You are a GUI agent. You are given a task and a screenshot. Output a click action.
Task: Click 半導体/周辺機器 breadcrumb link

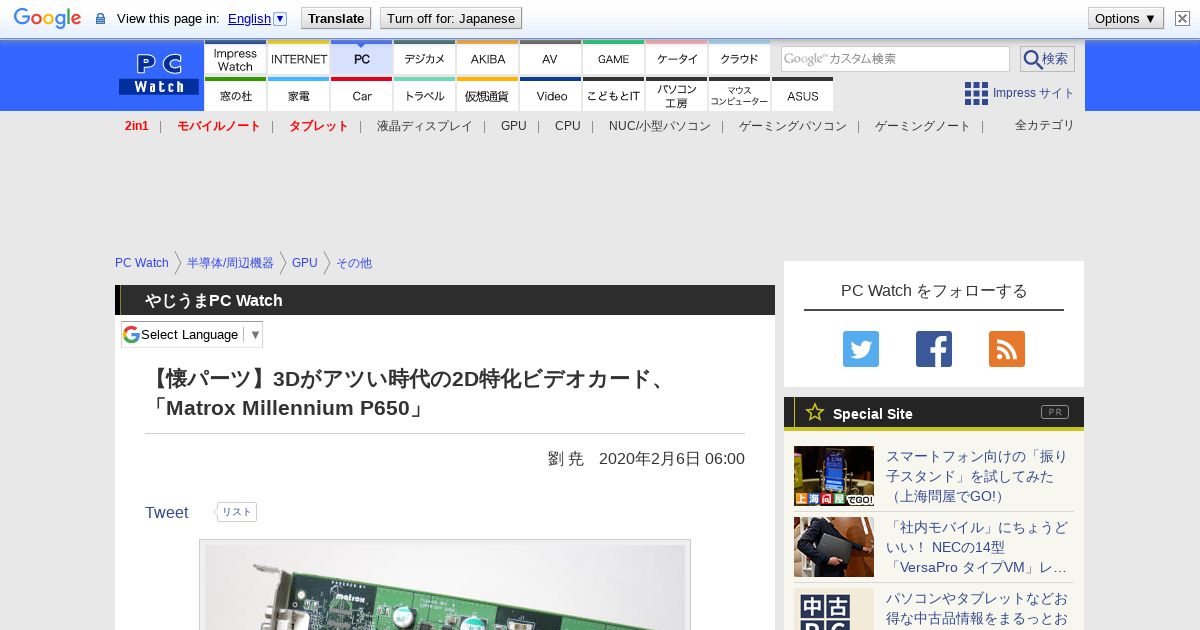tap(230, 263)
